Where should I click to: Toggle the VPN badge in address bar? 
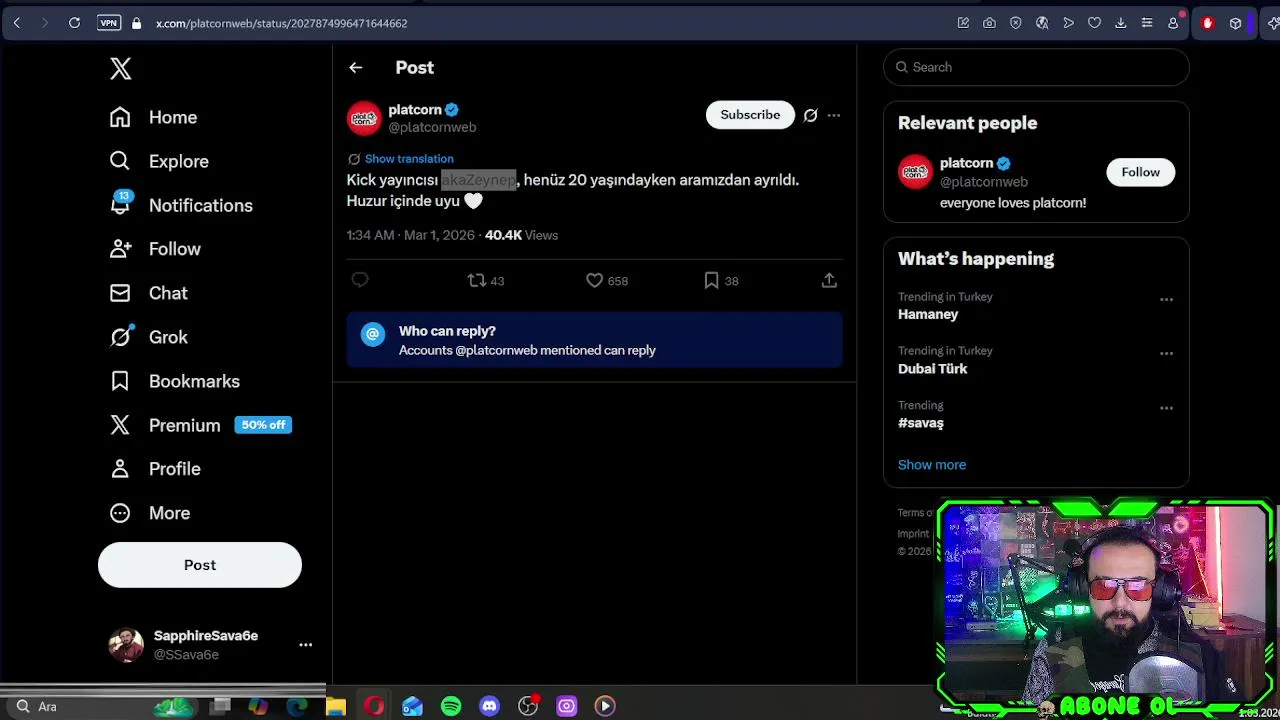[109, 23]
